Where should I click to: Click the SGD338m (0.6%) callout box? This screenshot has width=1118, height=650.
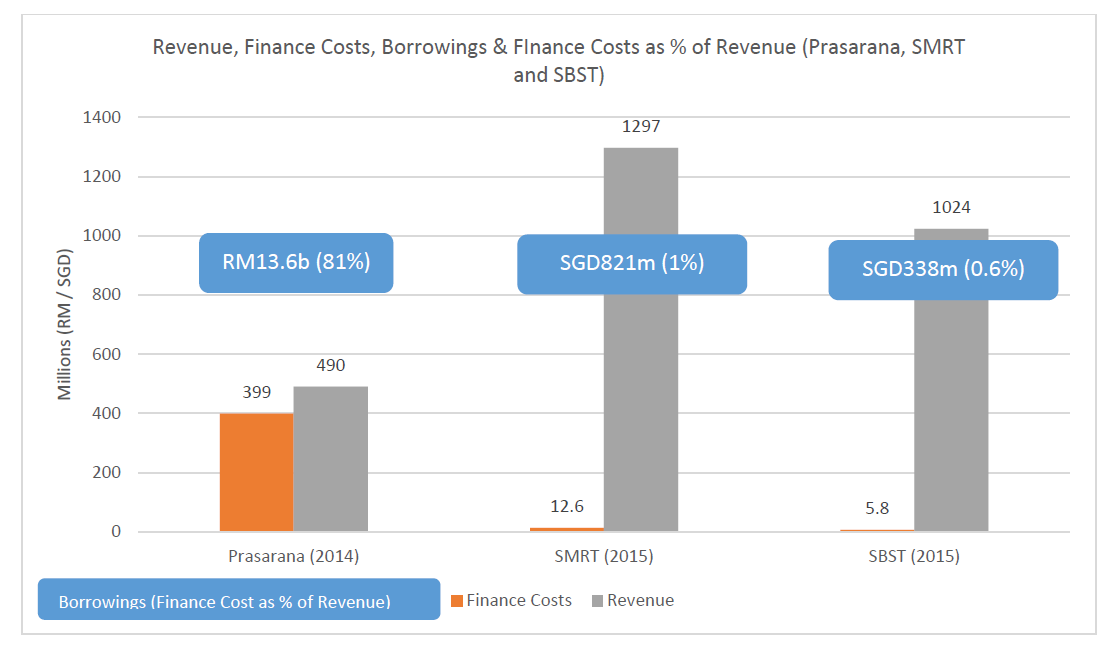[943, 269]
